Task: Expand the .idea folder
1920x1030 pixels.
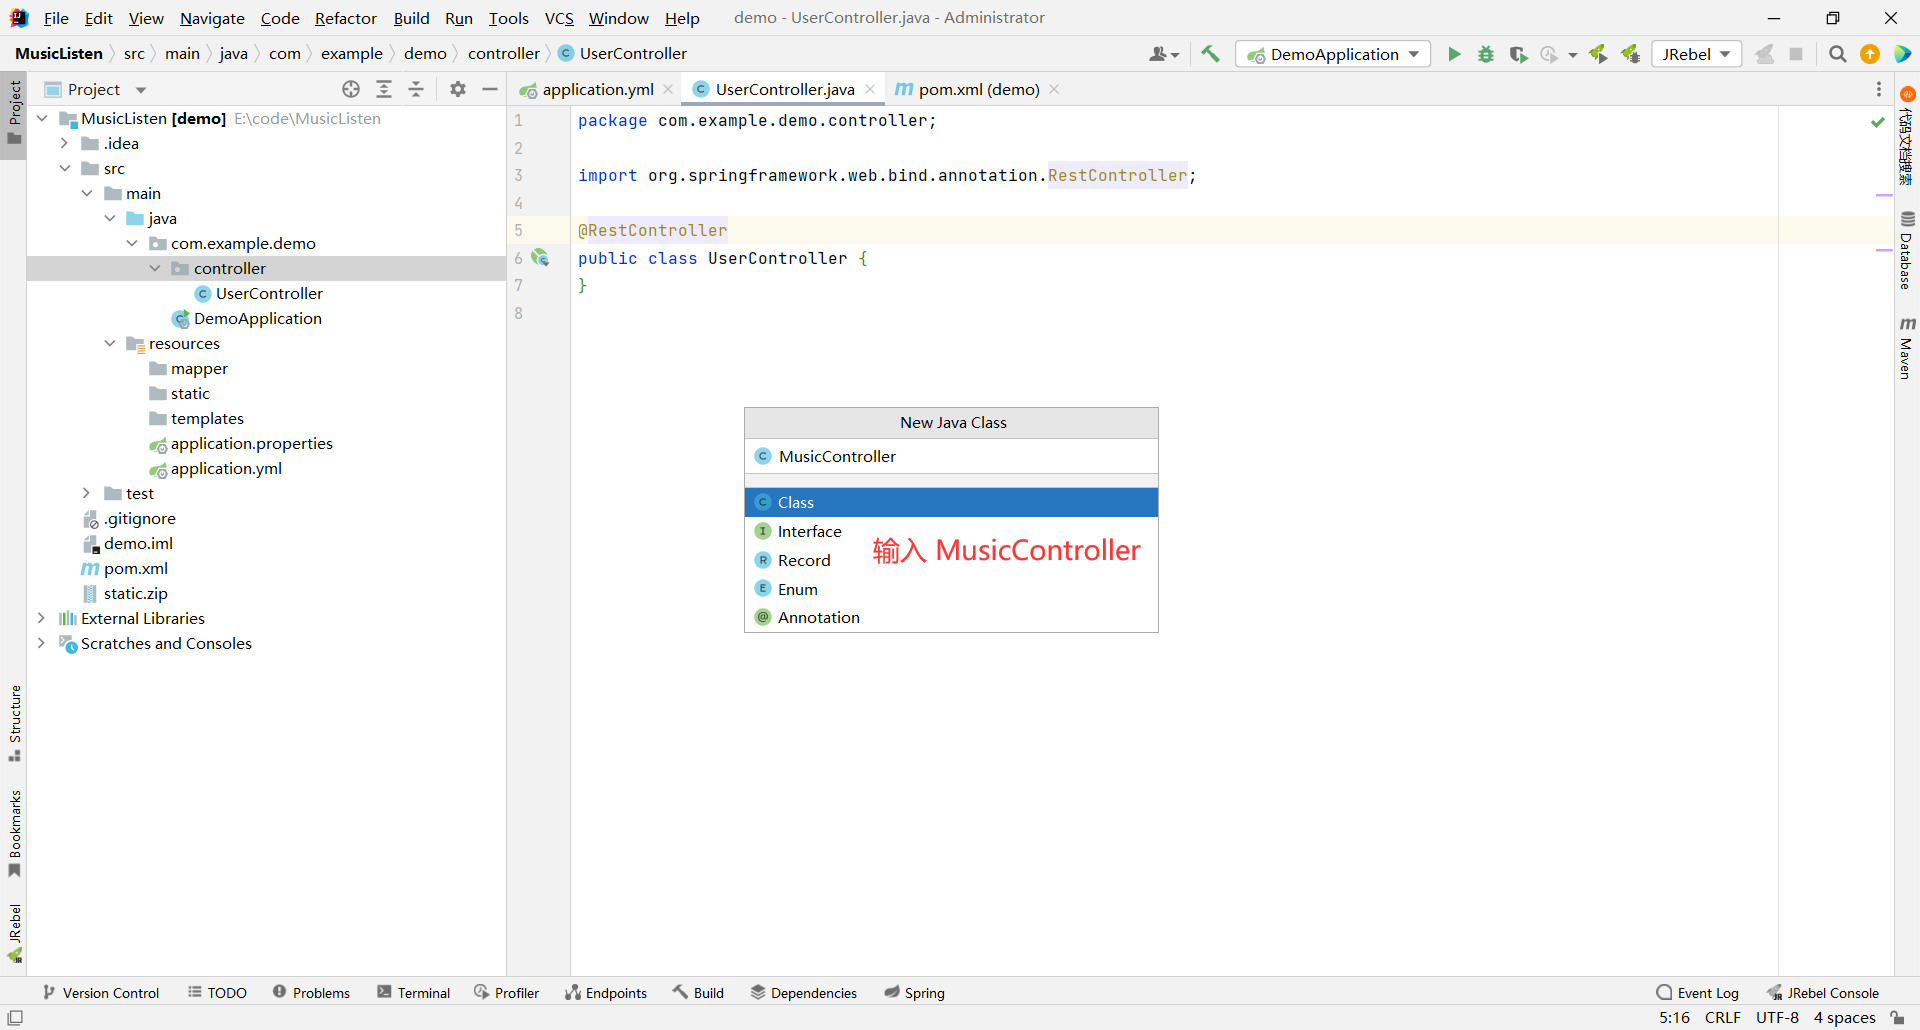Action: coord(64,143)
